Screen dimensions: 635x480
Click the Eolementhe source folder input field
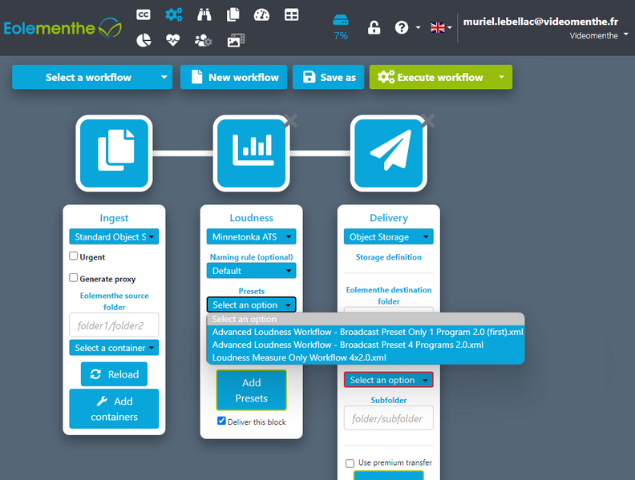coord(114,325)
